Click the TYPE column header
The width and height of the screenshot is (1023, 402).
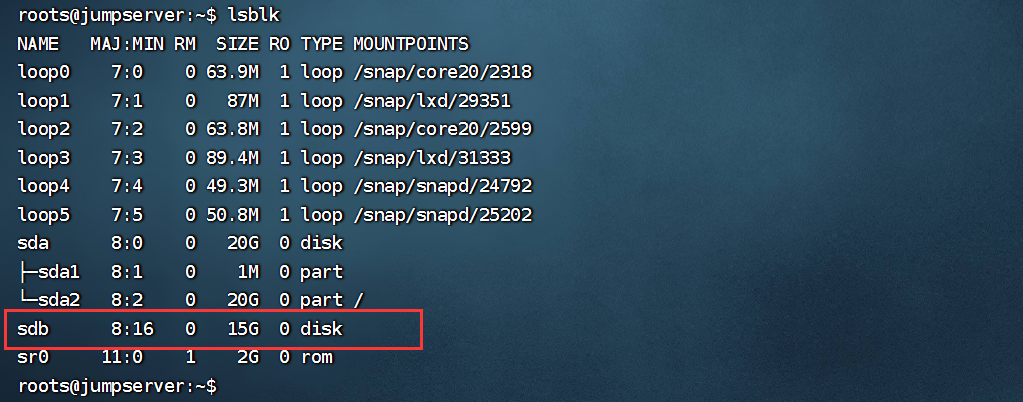coord(321,44)
